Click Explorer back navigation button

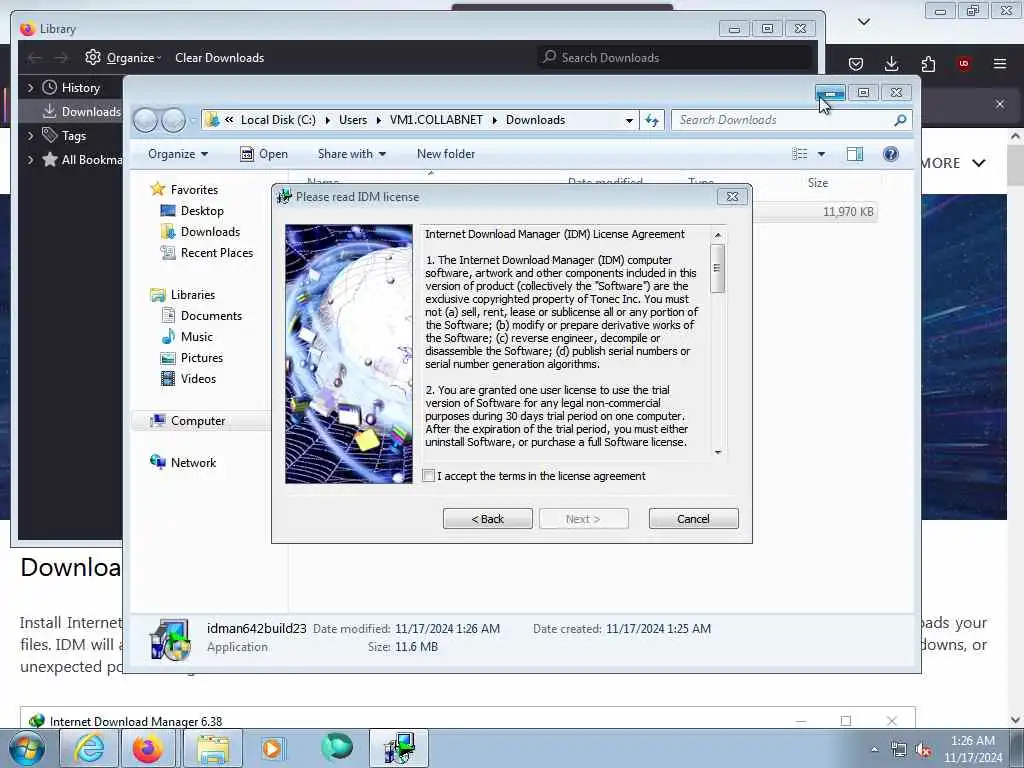point(146,120)
